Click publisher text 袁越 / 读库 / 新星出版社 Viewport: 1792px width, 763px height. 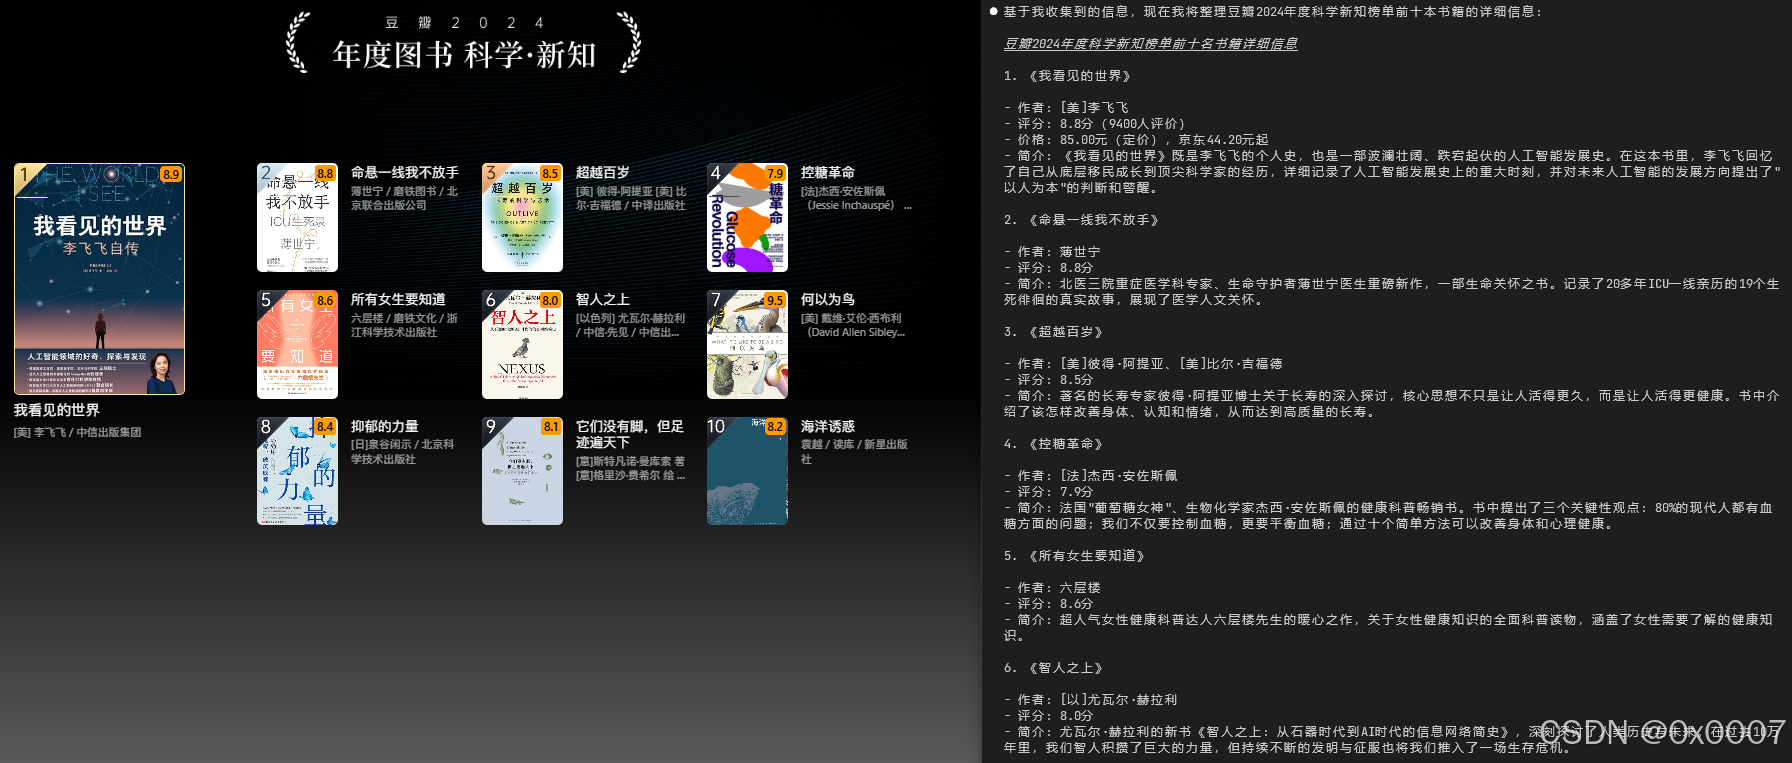(x=854, y=451)
